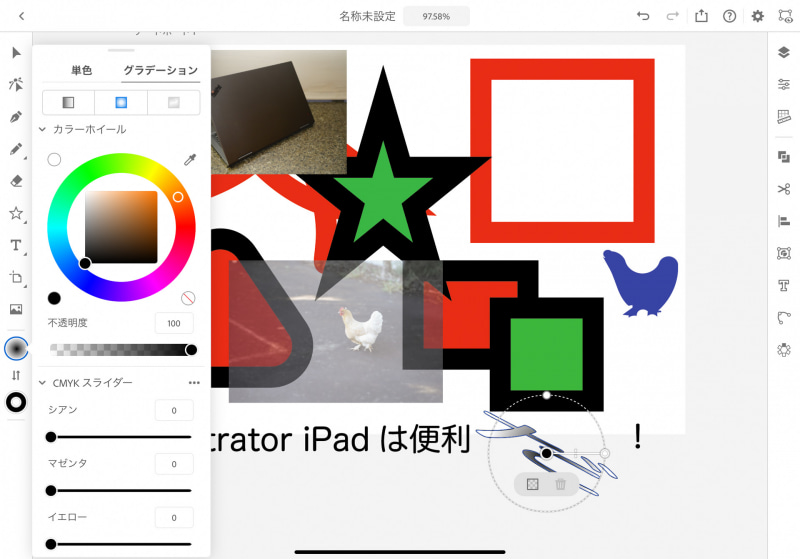Edit the 不透明度 value field
The width and height of the screenshot is (800, 559).
point(174,323)
